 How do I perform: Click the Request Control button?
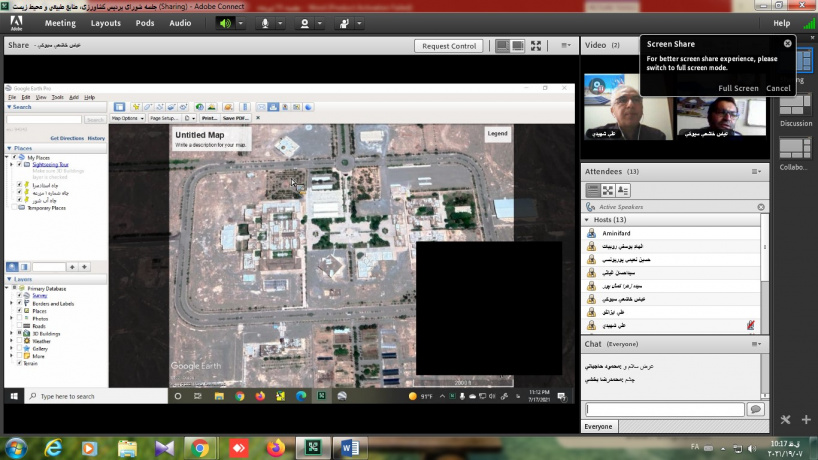(449, 46)
